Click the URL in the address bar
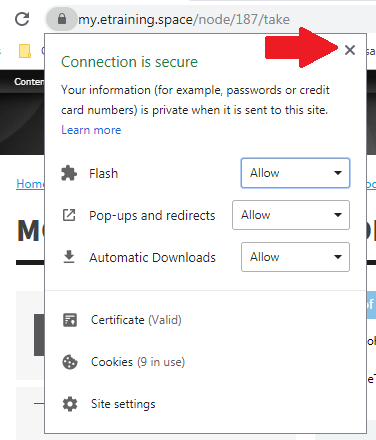The width and height of the screenshot is (376, 440). [x=184, y=19]
